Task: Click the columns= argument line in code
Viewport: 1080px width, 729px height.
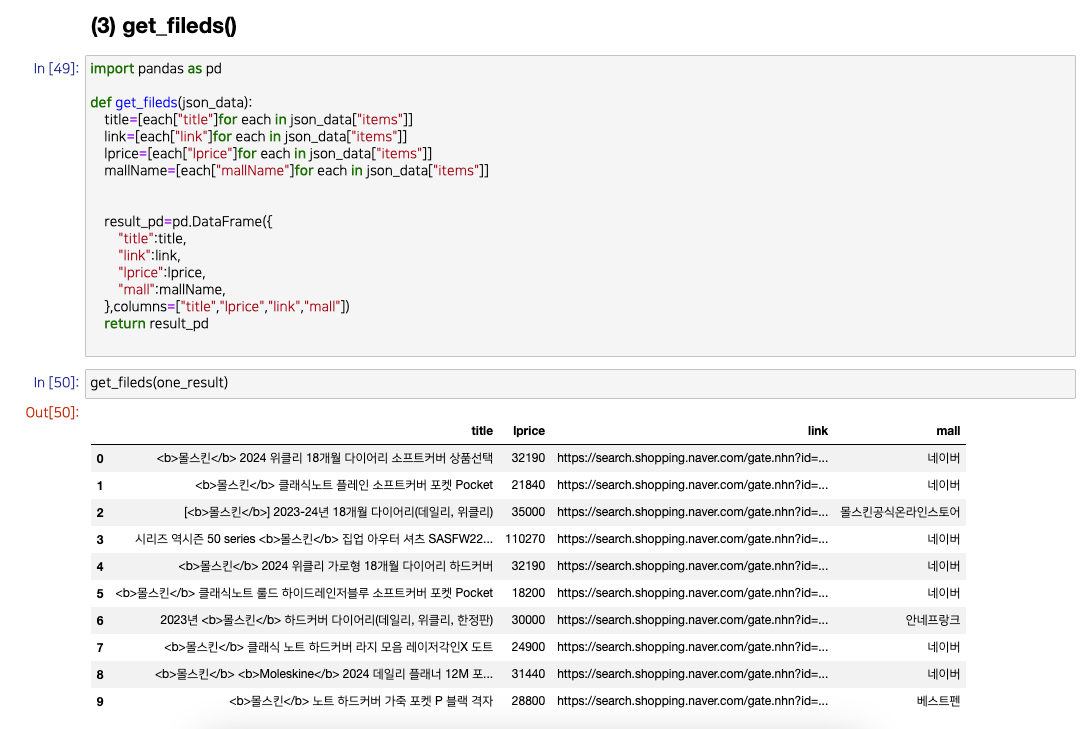Action: pos(227,306)
